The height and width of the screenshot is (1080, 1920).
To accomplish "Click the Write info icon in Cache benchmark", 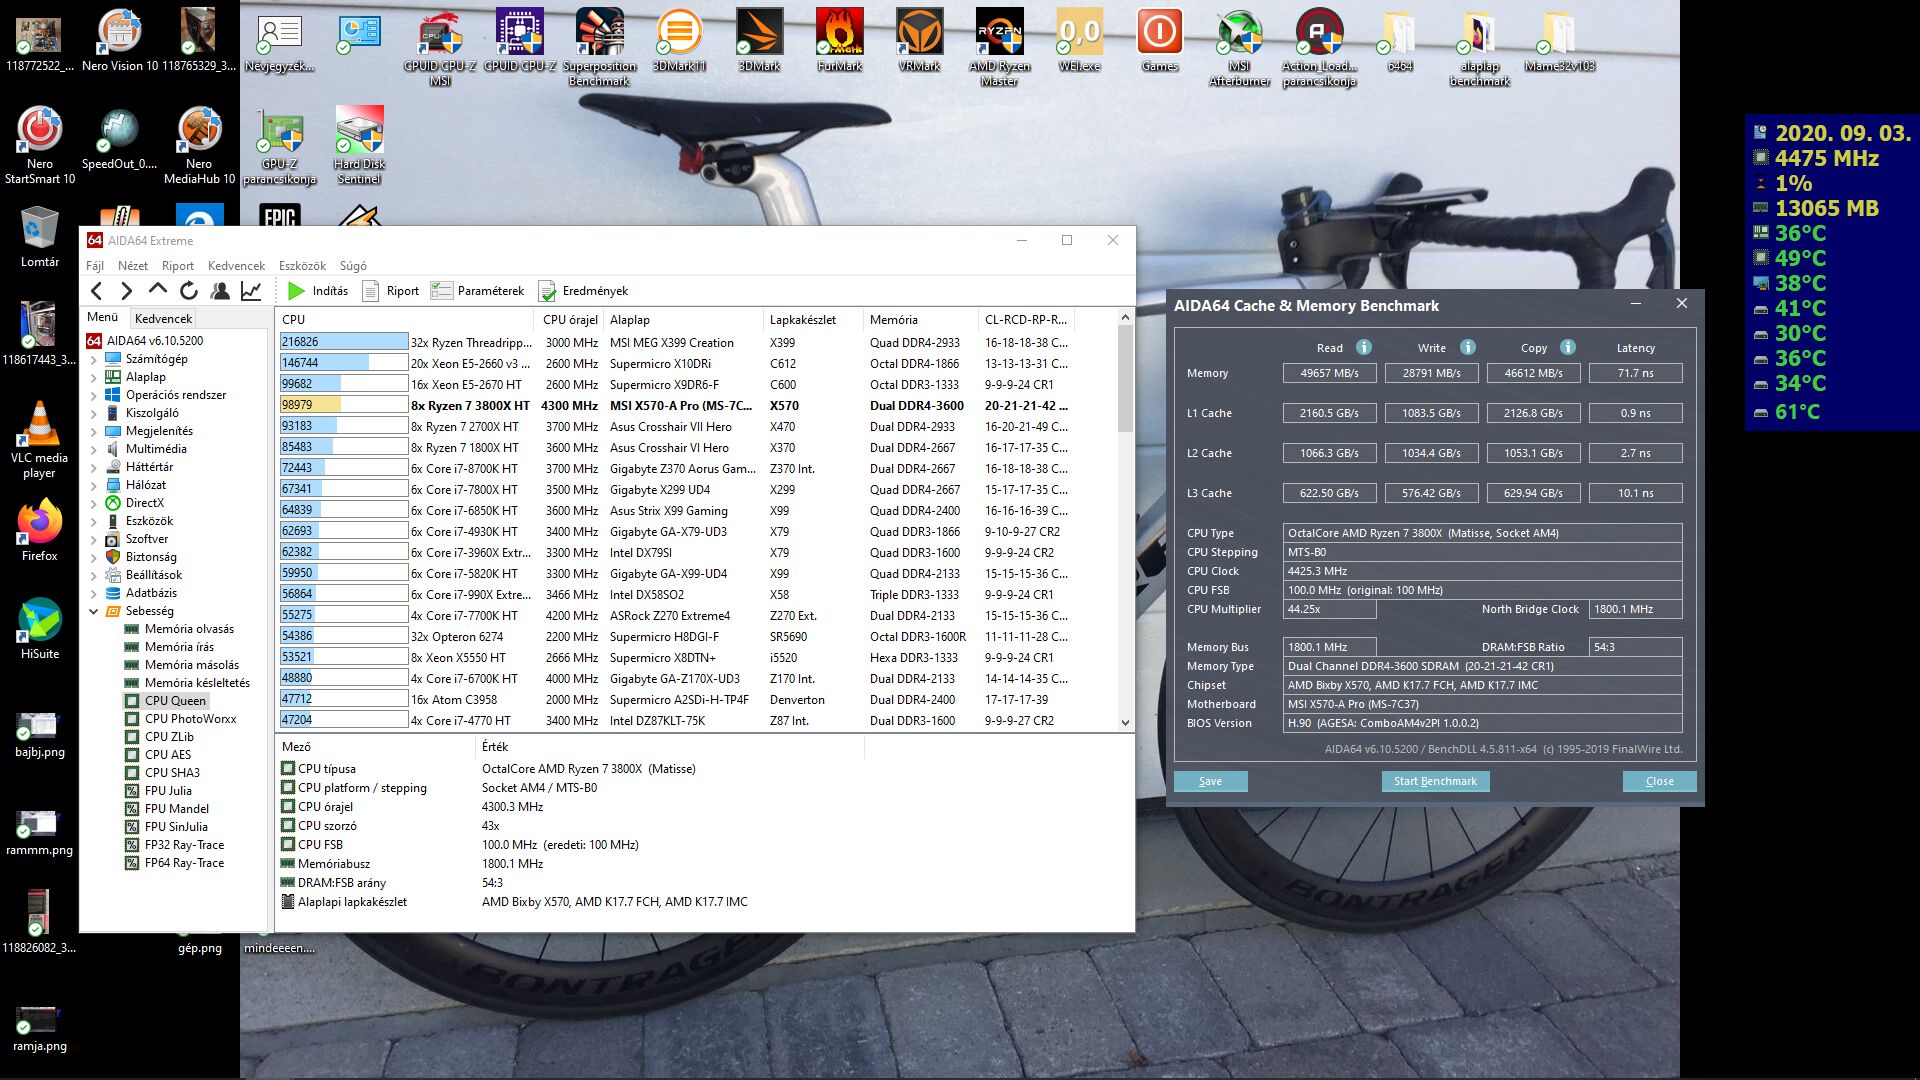I will 1468,347.
